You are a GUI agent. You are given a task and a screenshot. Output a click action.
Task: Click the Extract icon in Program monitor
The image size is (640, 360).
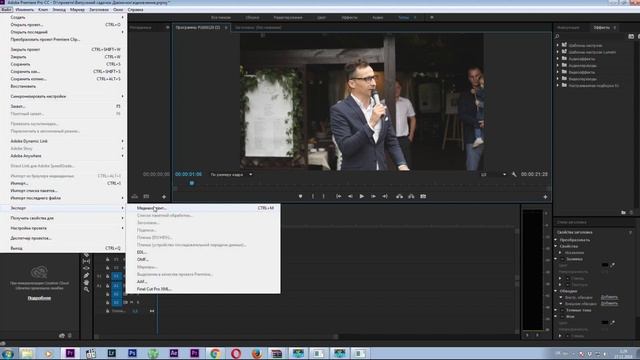click(x=411, y=196)
